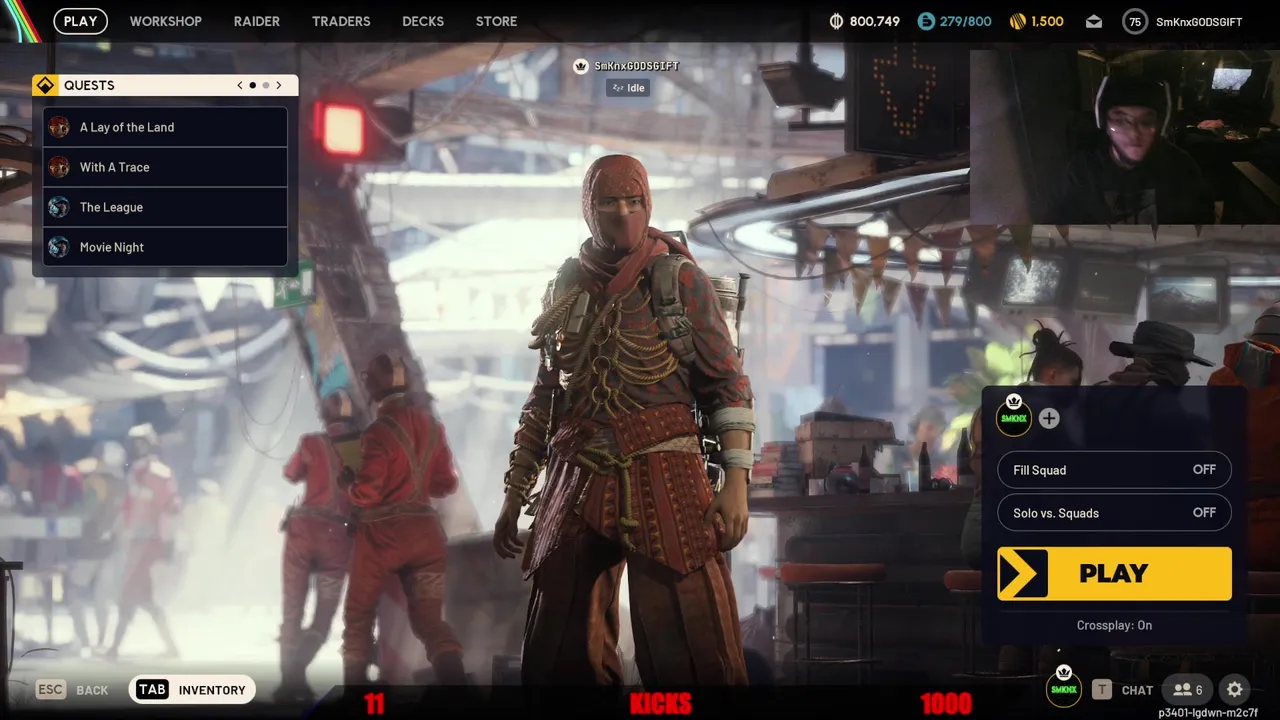
Task: Click the A Lay of the Land quest giver portrait
Action: (x=59, y=127)
